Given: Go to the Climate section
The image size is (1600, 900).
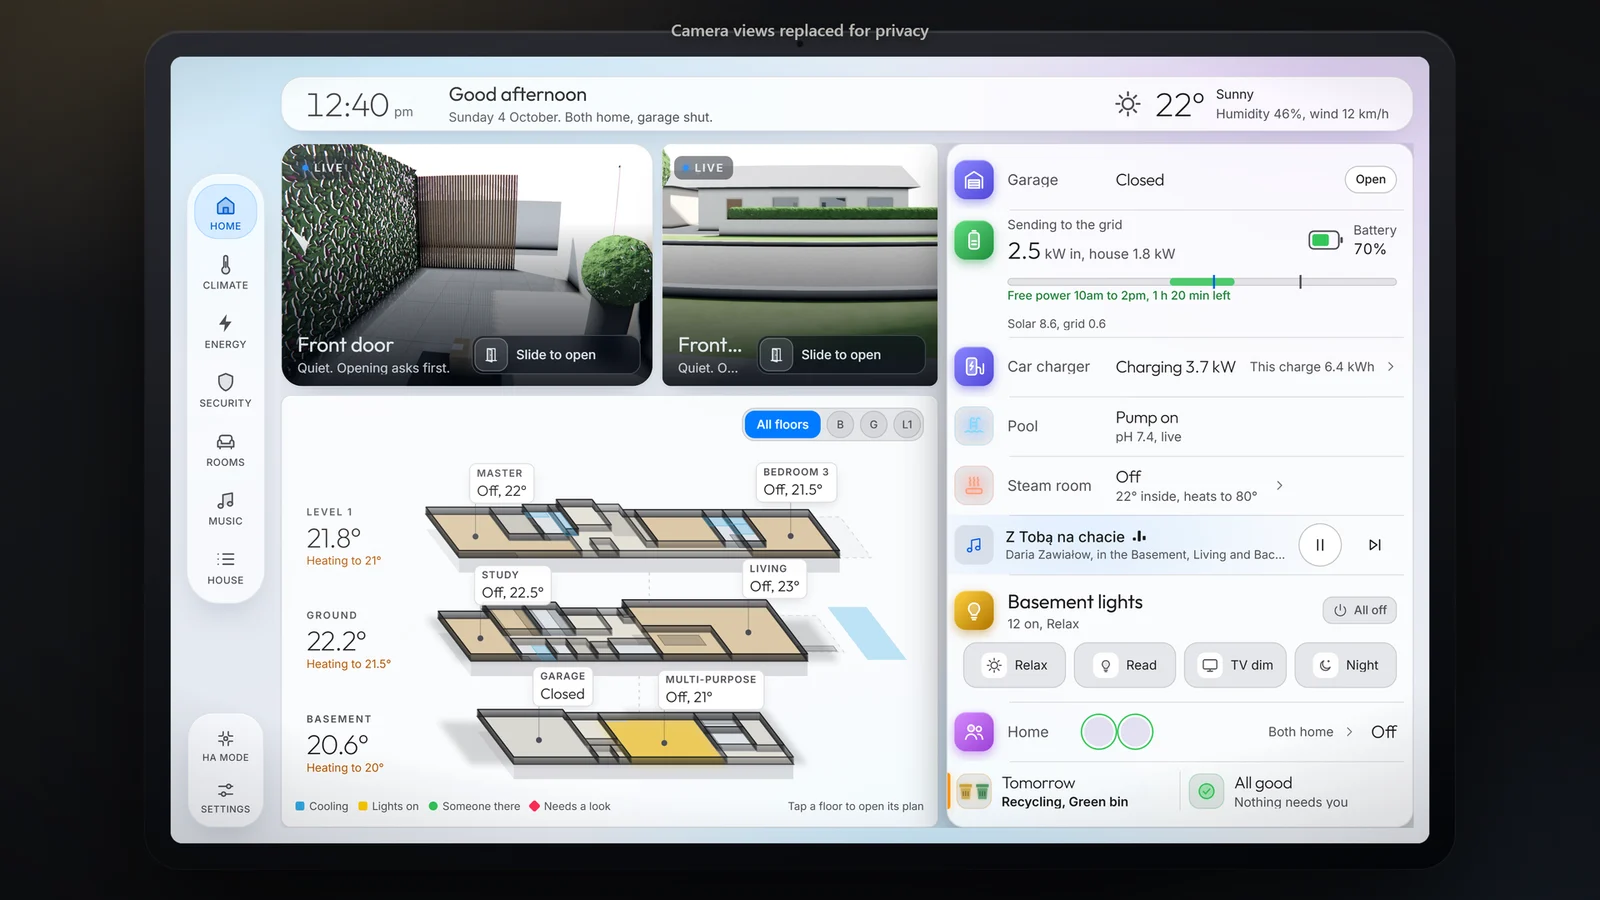Looking at the screenshot, I should (225, 272).
